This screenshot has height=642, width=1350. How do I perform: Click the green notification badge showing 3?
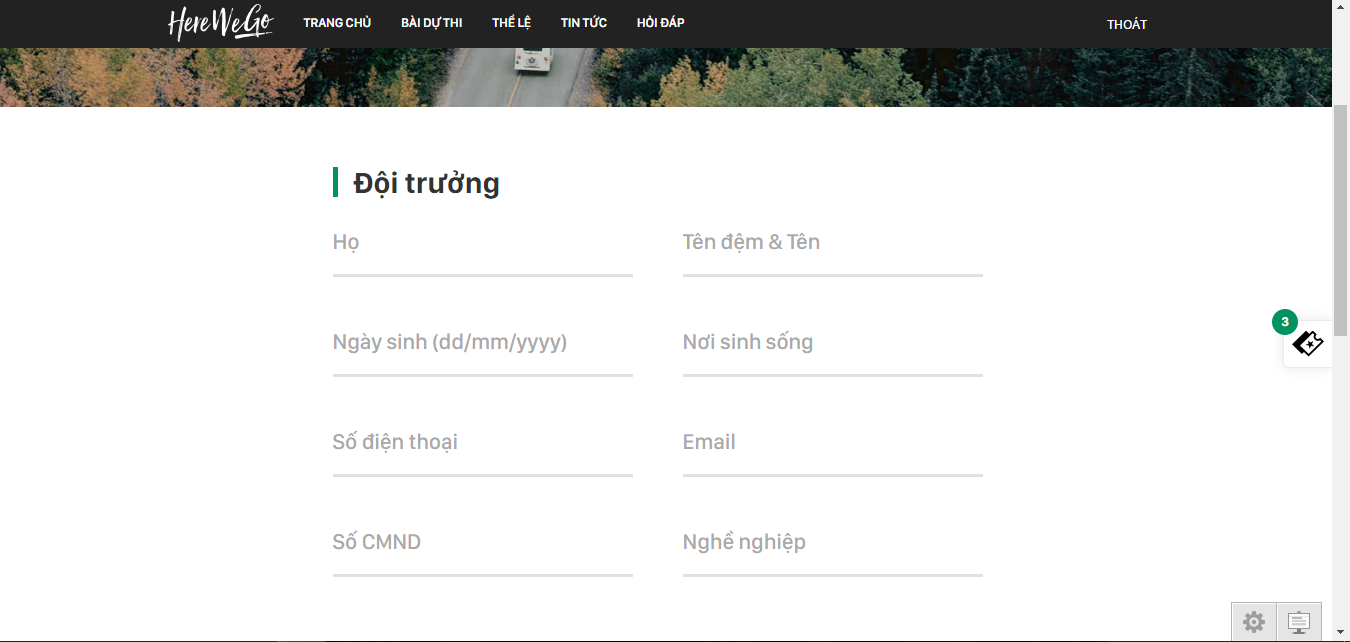pos(1284,322)
